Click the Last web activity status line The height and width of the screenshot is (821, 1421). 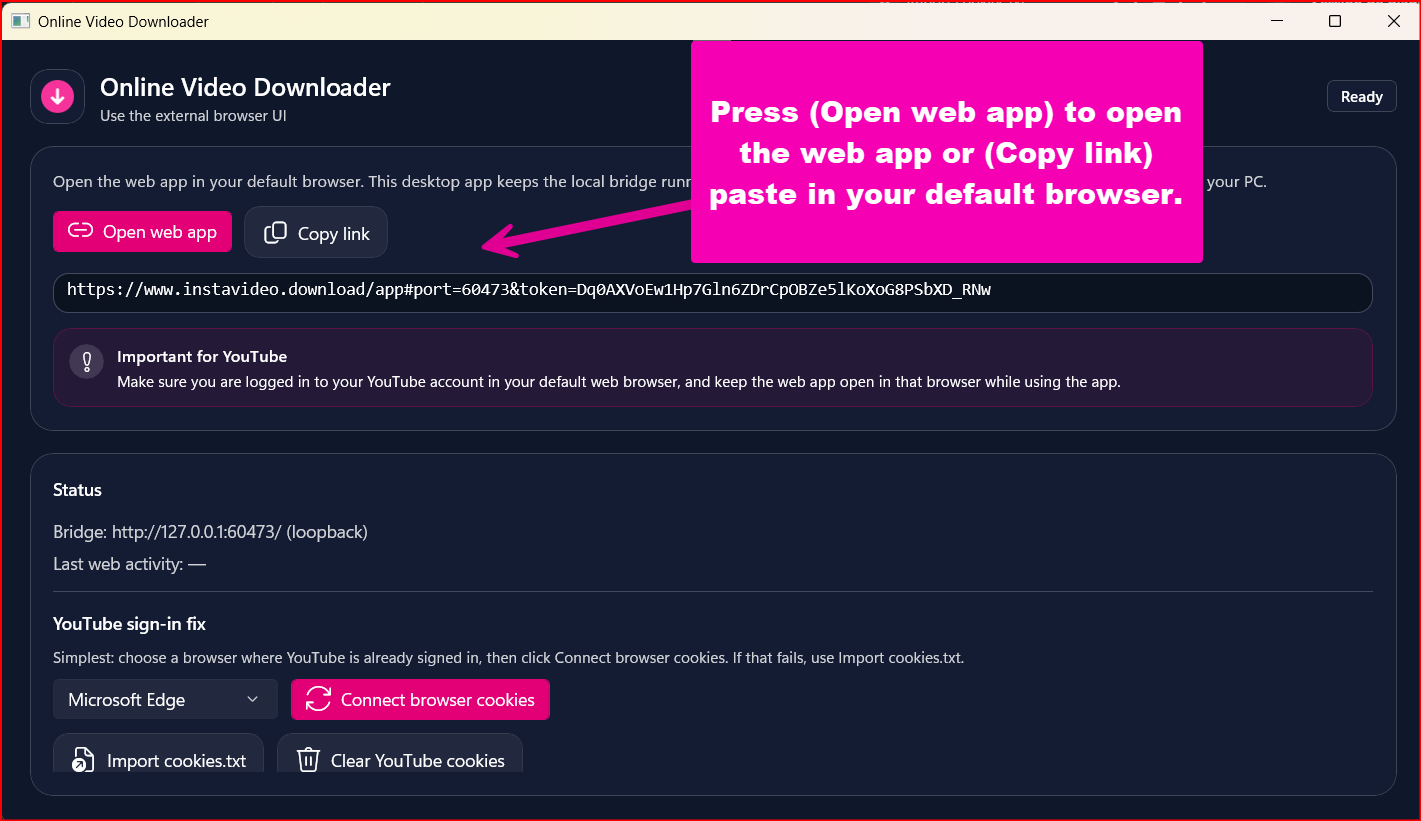129,563
